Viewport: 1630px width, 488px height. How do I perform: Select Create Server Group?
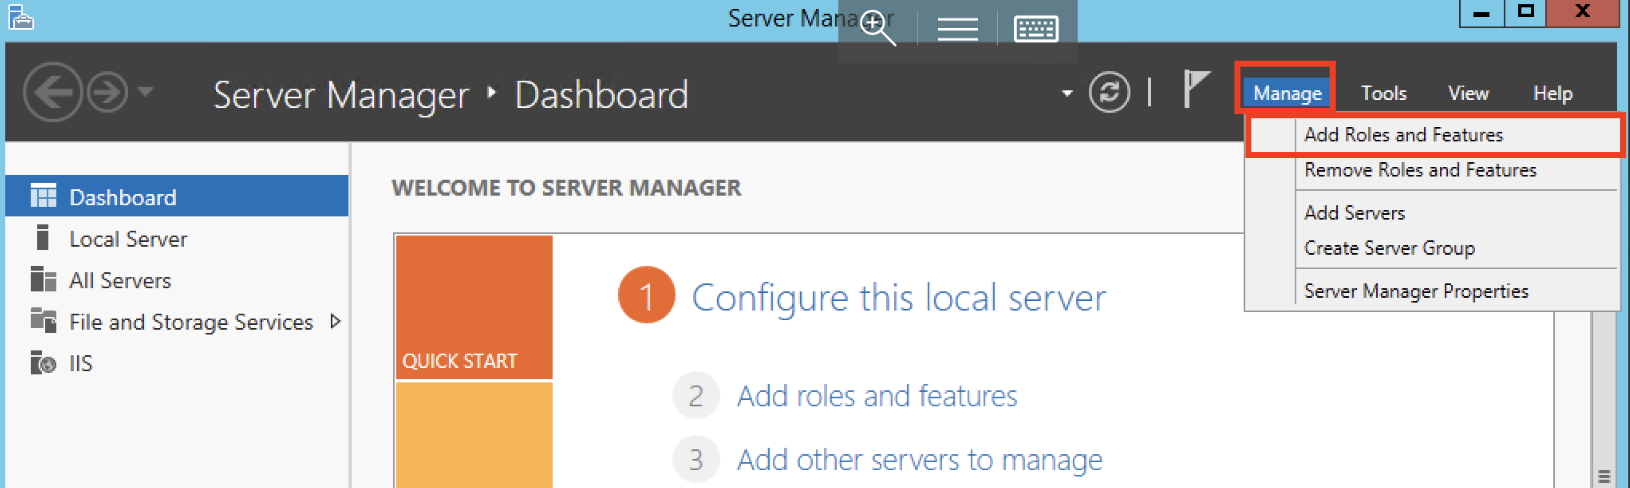1433,248
